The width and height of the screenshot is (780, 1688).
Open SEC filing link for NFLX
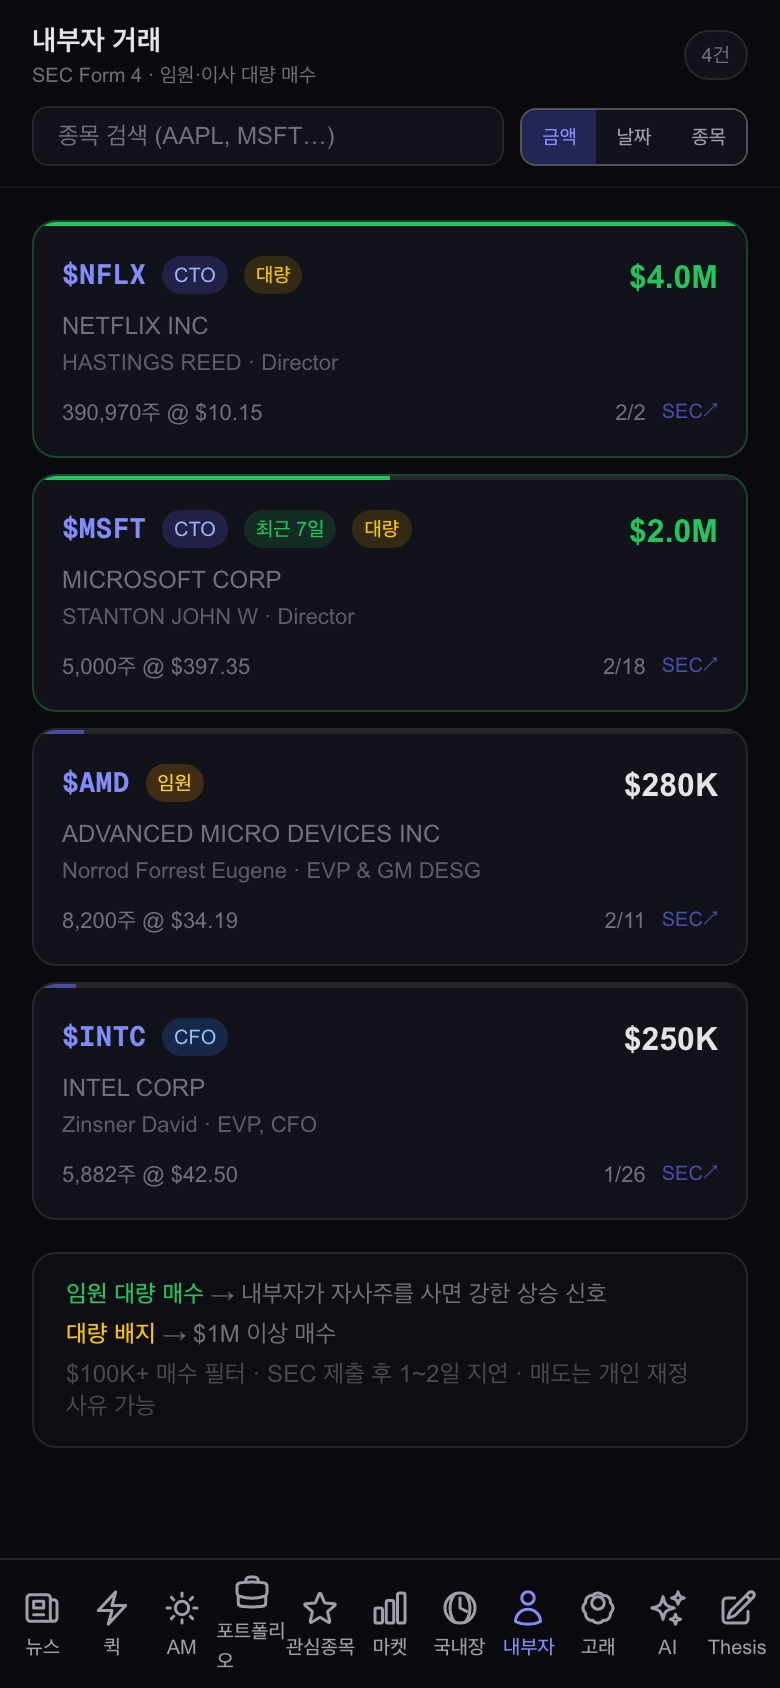click(690, 411)
